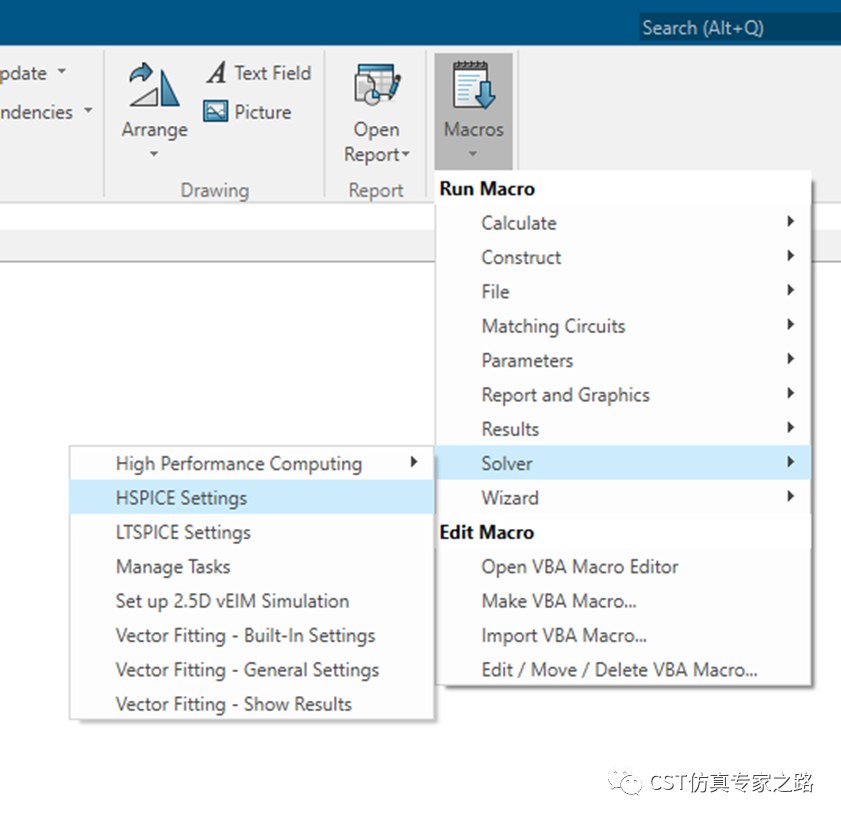Click the Macros ribbon icon
841x820 pixels.
click(474, 86)
